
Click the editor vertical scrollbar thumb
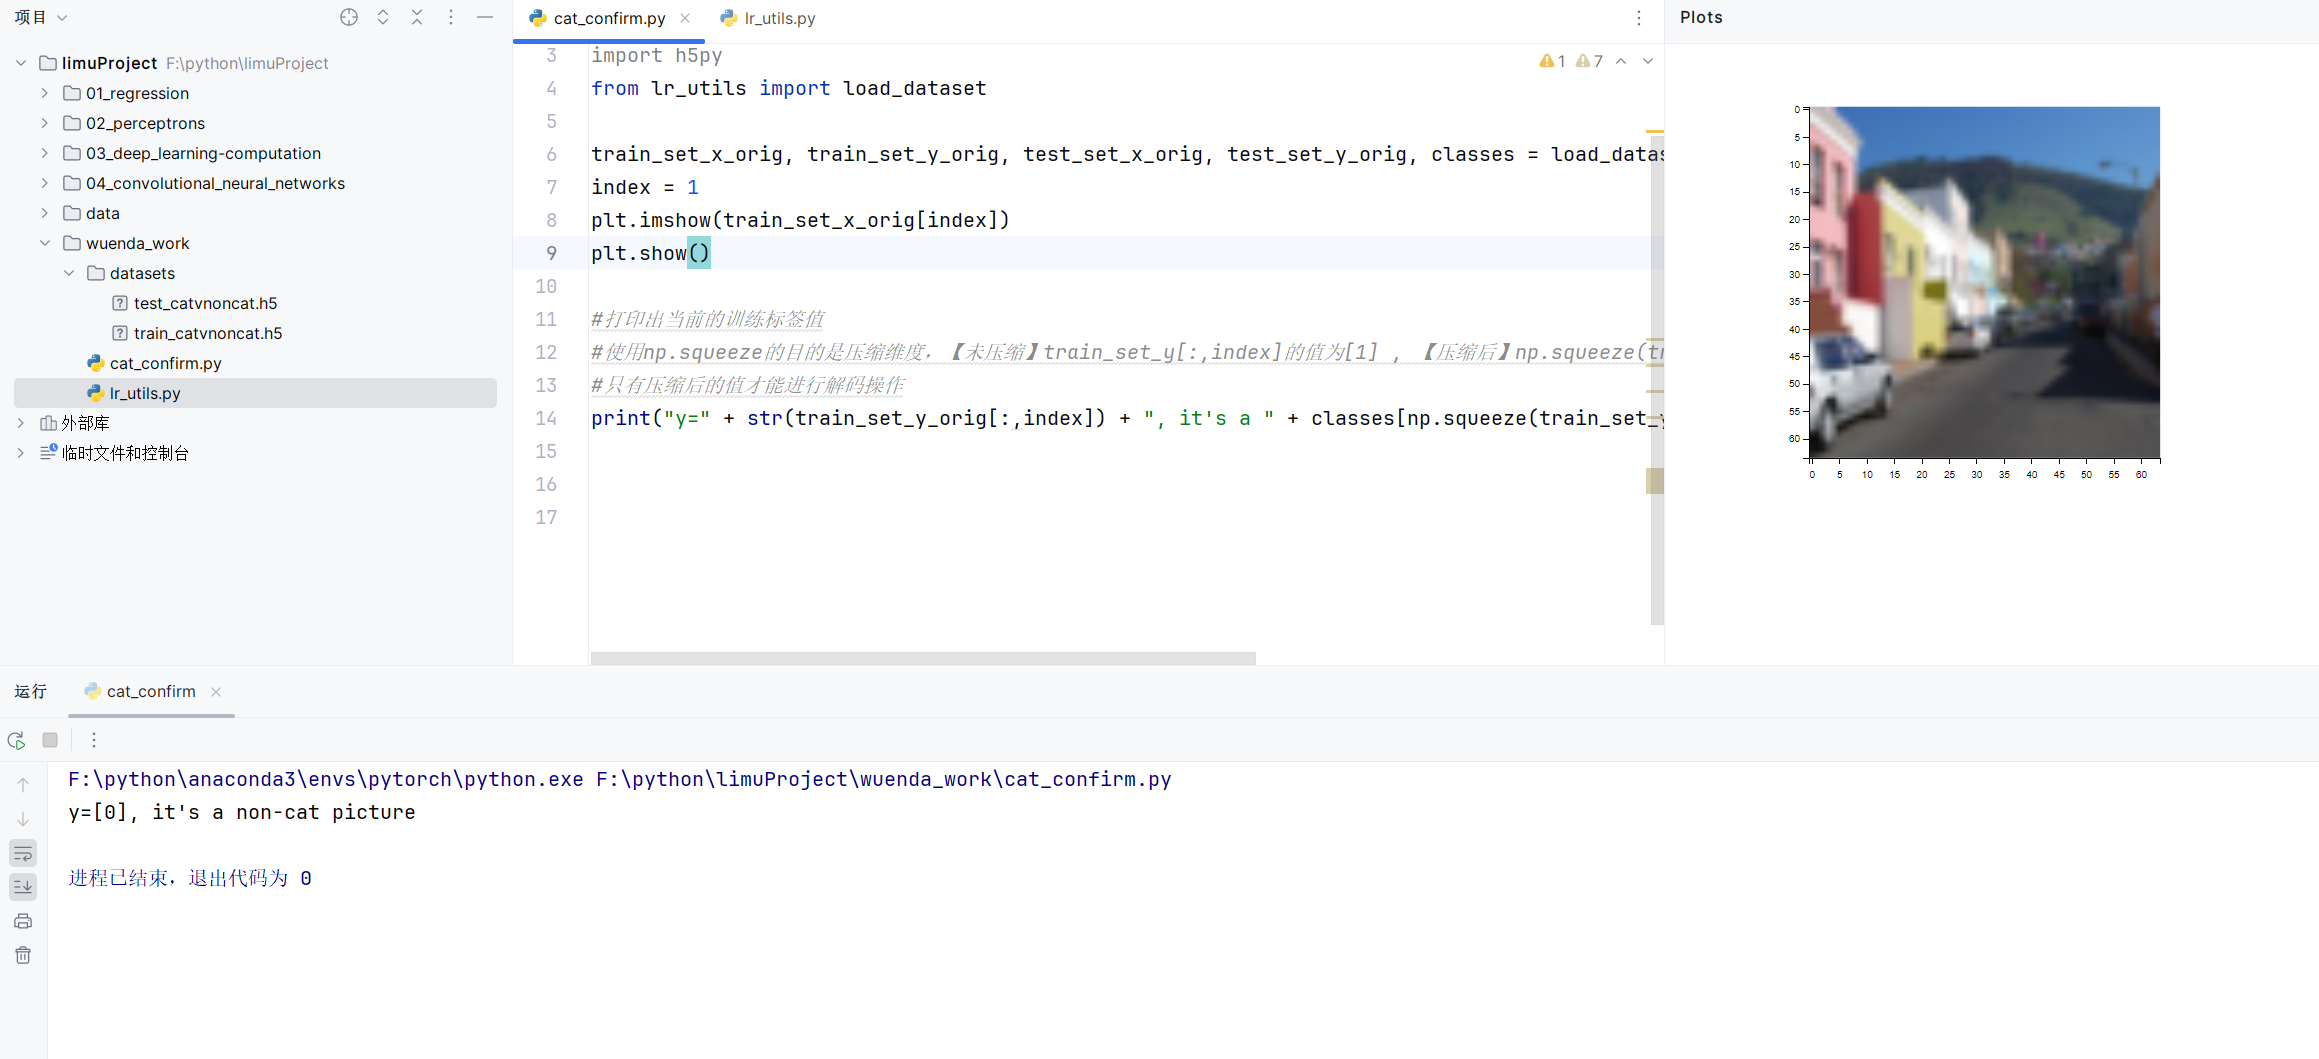[1657, 380]
